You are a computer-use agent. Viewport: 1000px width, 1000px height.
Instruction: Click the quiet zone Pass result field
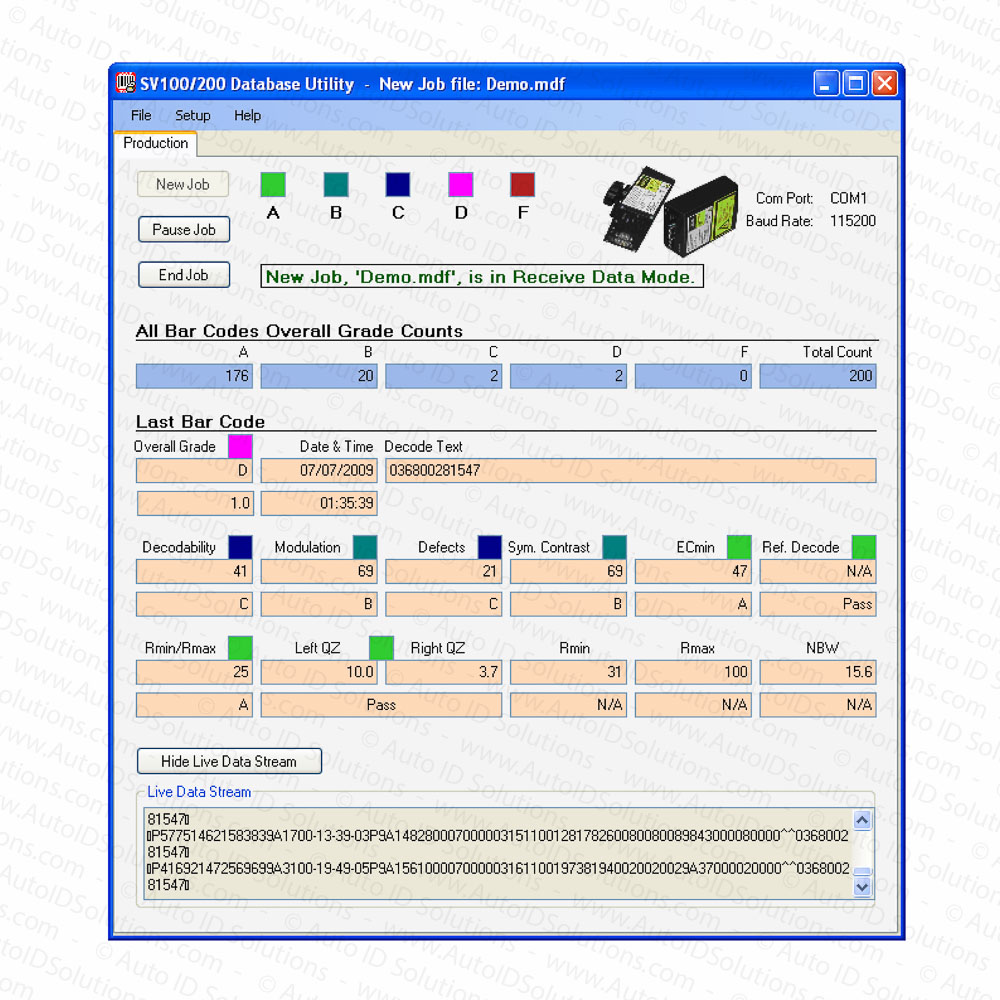(381, 705)
